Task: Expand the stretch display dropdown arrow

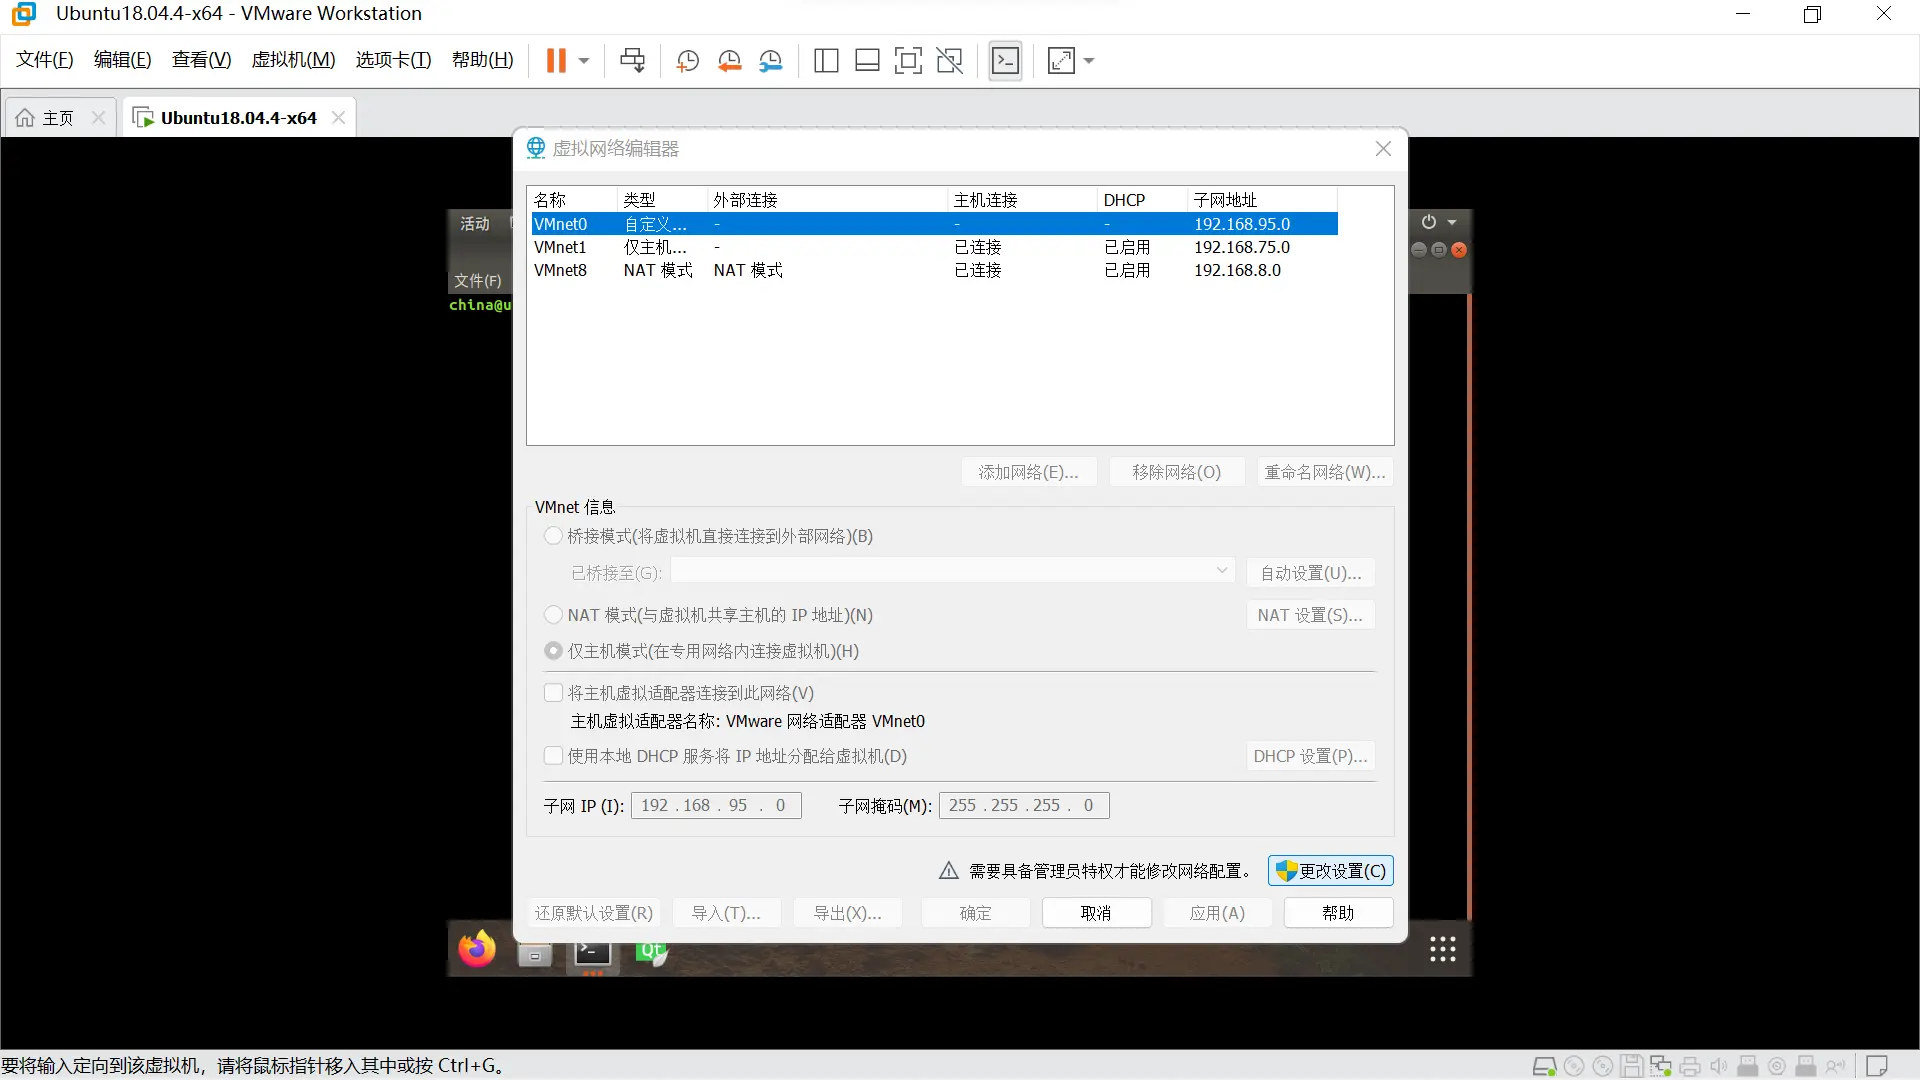Action: pos(1089,61)
